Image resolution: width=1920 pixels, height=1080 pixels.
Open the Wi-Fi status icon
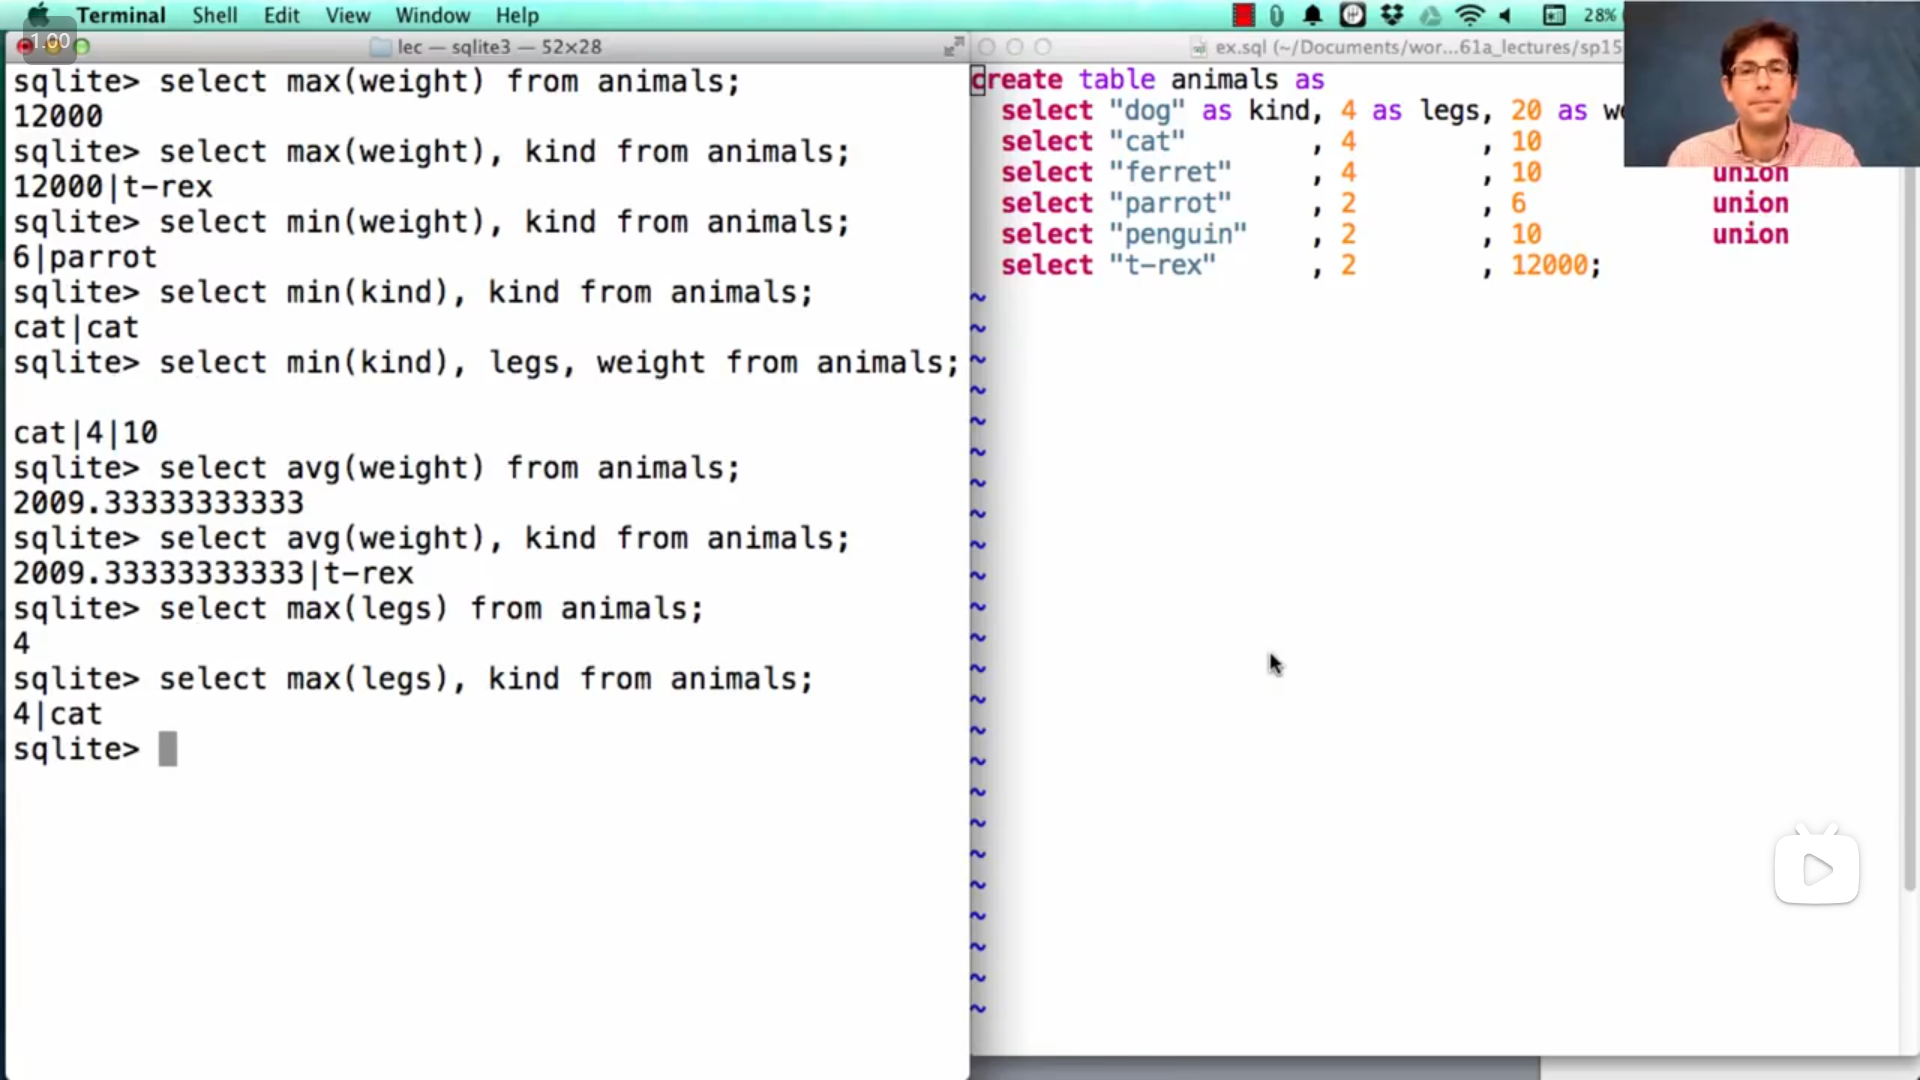pyautogui.click(x=1469, y=15)
